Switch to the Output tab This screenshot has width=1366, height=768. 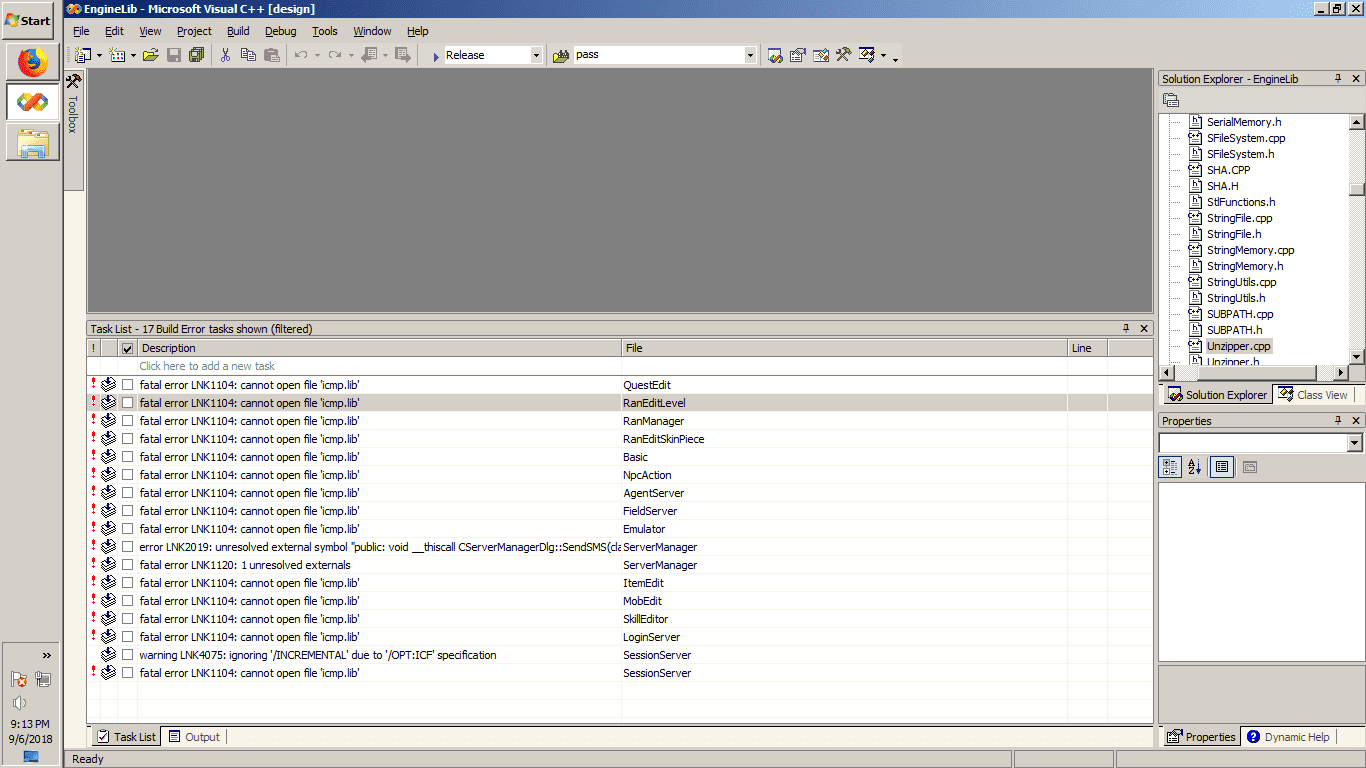[x=195, y=737]
